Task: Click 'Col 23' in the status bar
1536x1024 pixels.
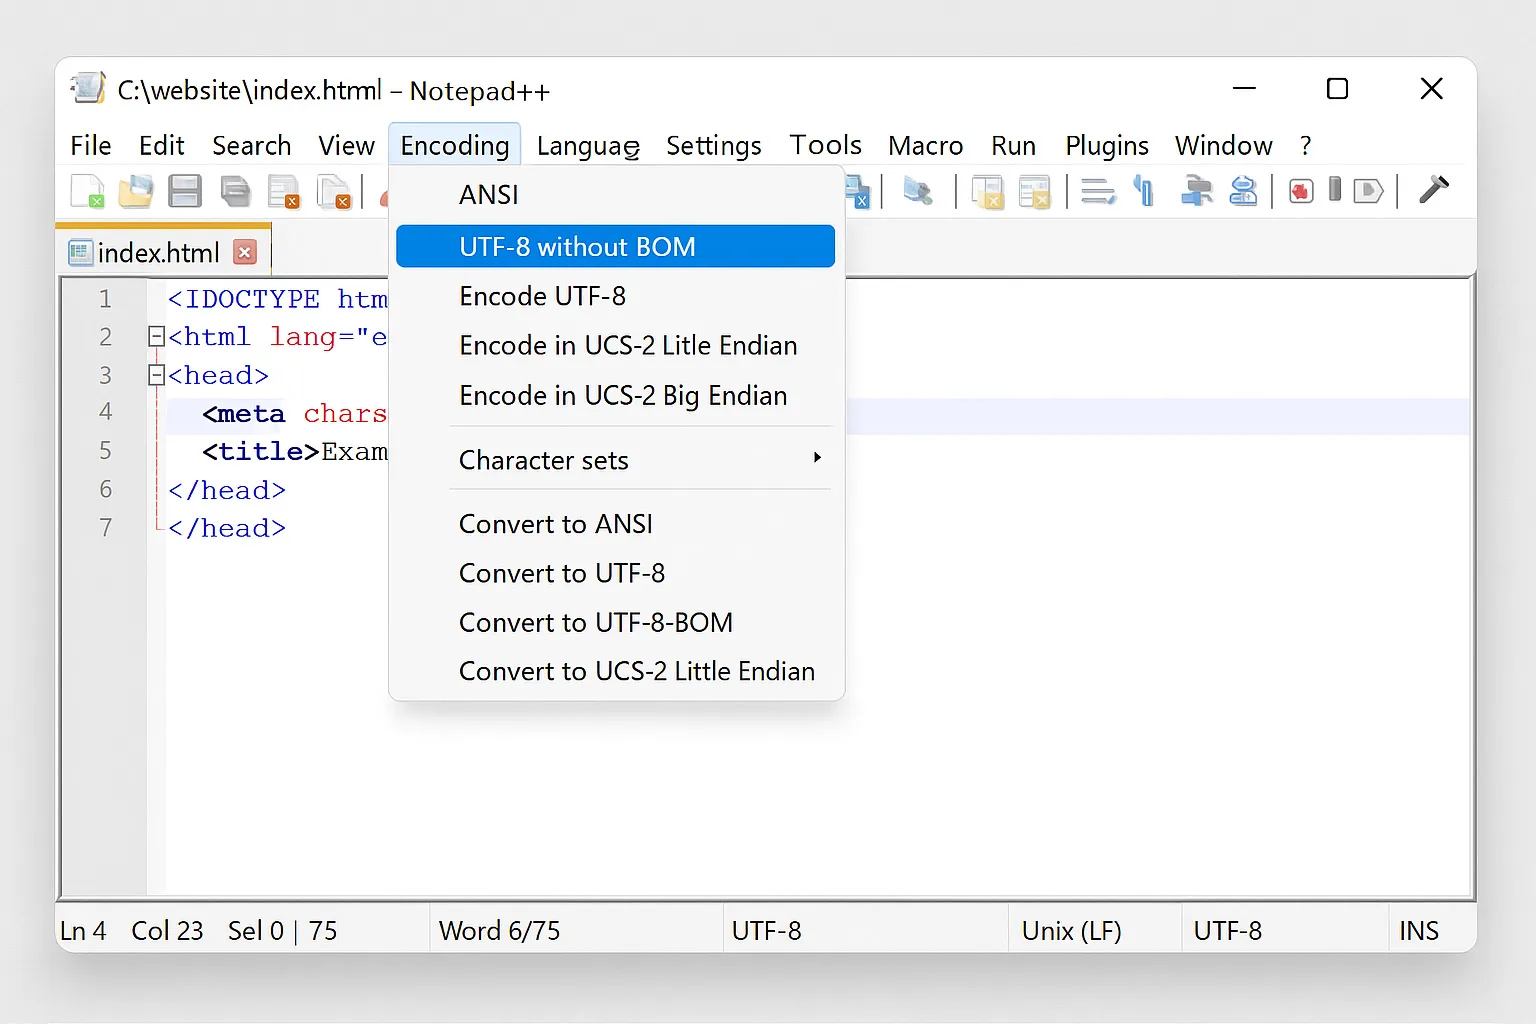Action: coord(167,931)
